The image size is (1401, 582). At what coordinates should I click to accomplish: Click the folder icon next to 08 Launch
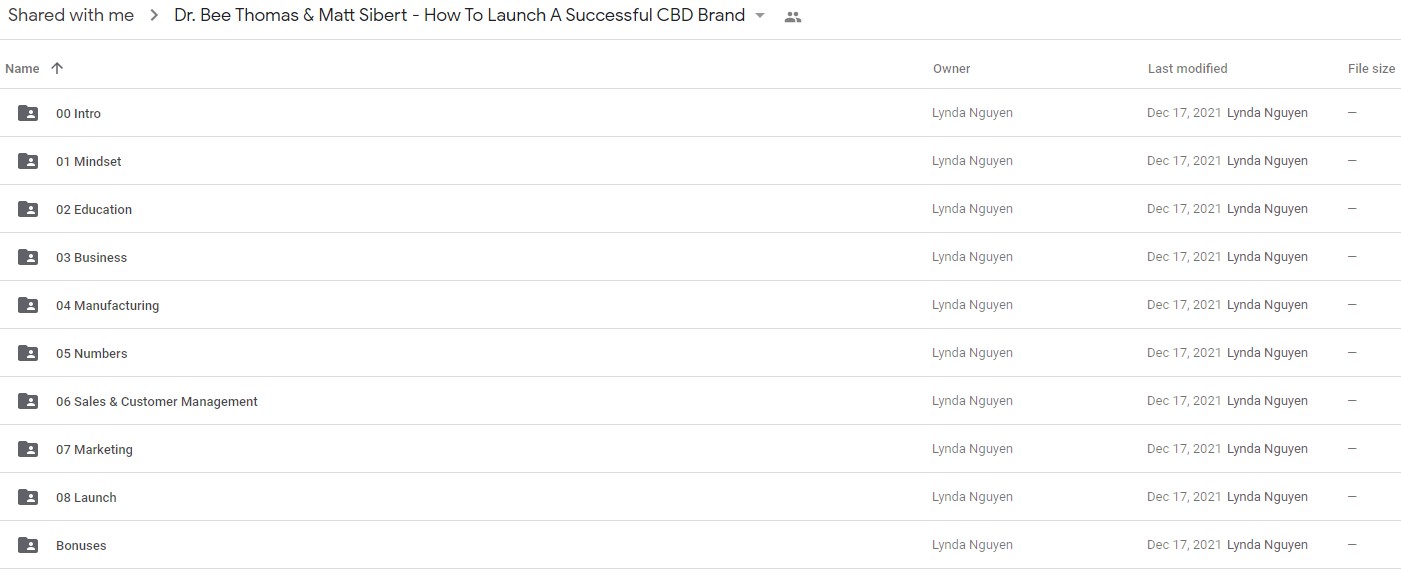(28, 497)
